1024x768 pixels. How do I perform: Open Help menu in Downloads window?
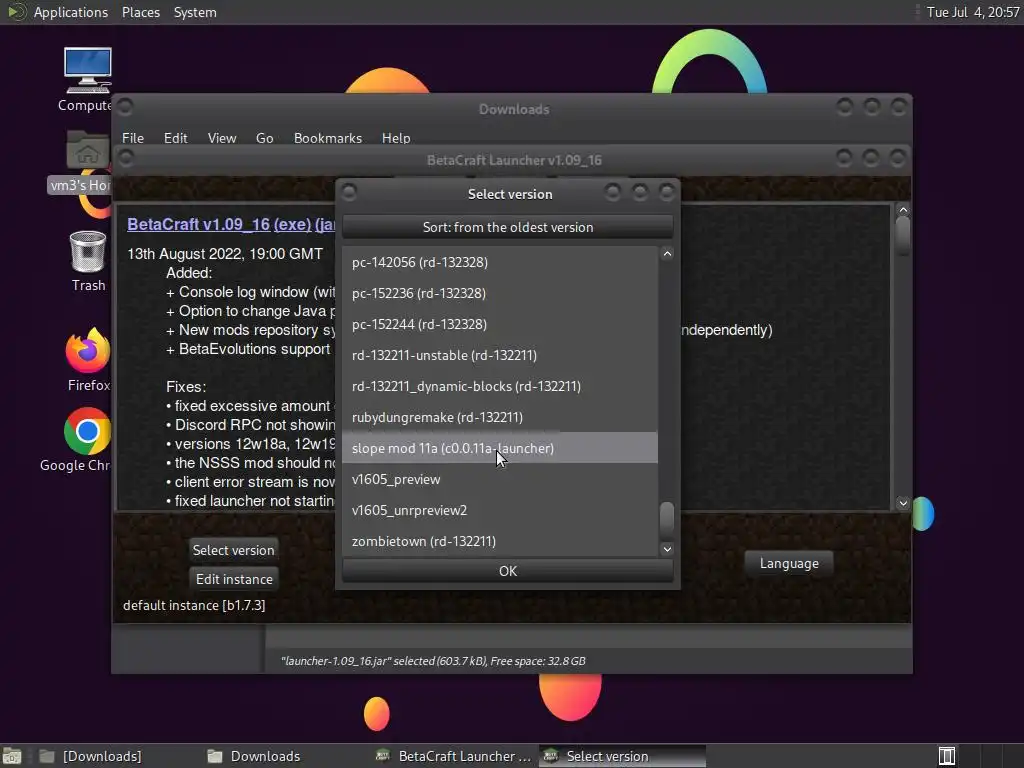coord(396,138)
